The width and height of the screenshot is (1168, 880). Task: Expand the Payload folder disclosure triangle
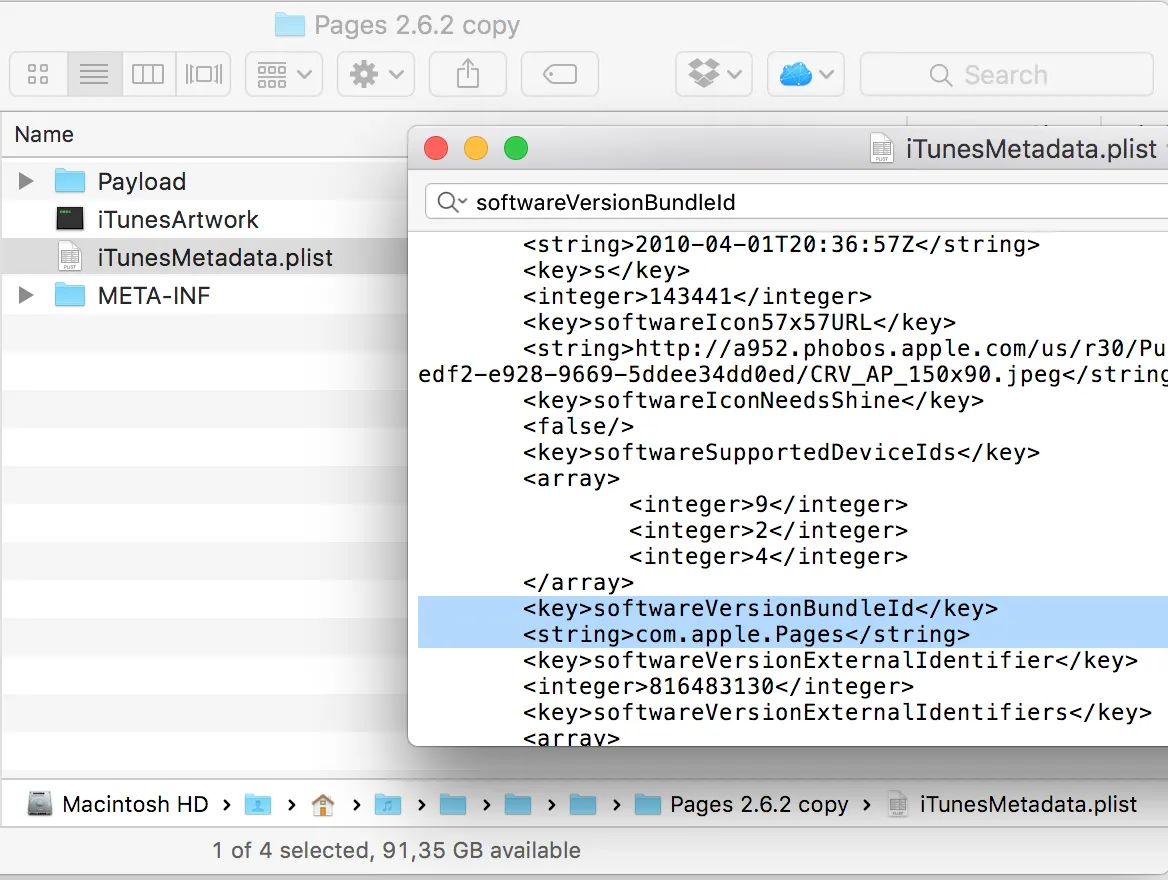coord(26,181)
